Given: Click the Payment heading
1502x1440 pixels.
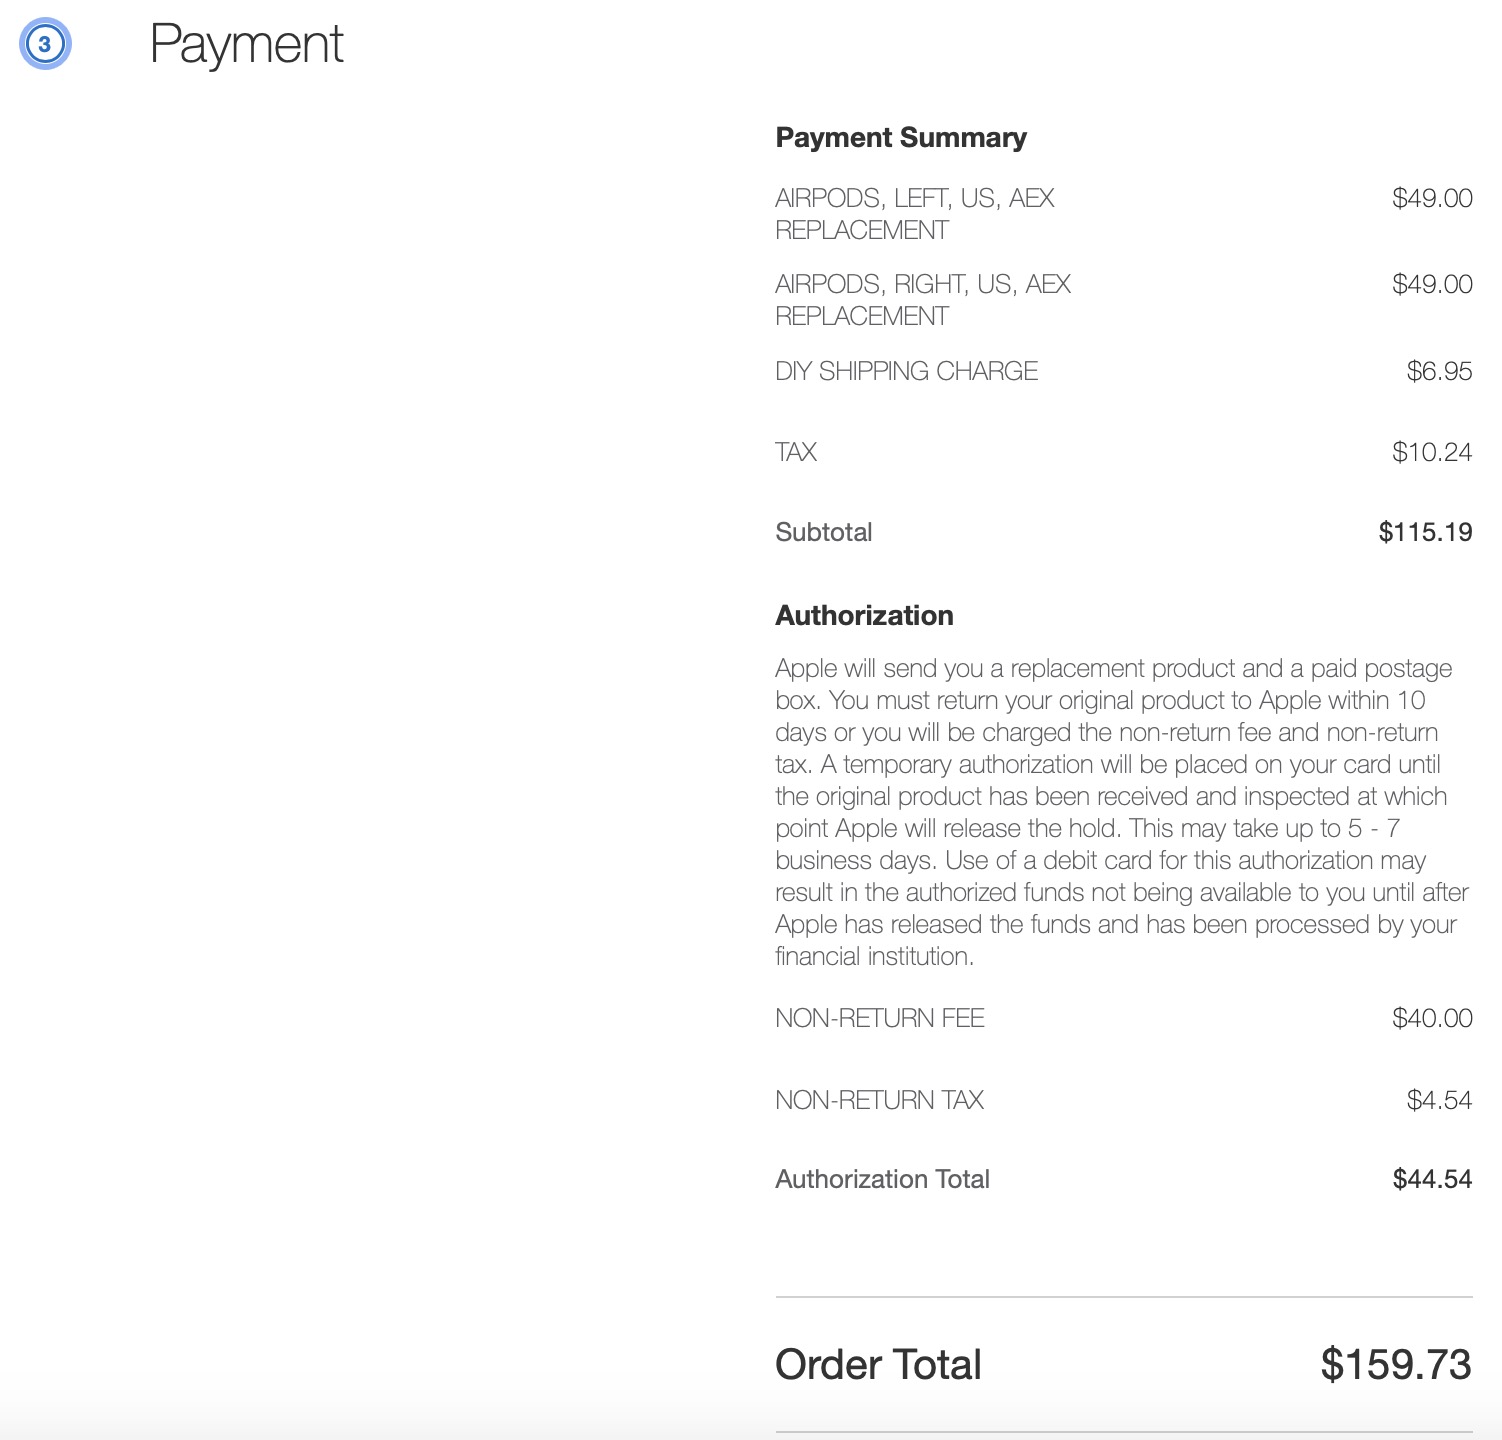Looking at the screenshot, I should [x=246, y=44].
